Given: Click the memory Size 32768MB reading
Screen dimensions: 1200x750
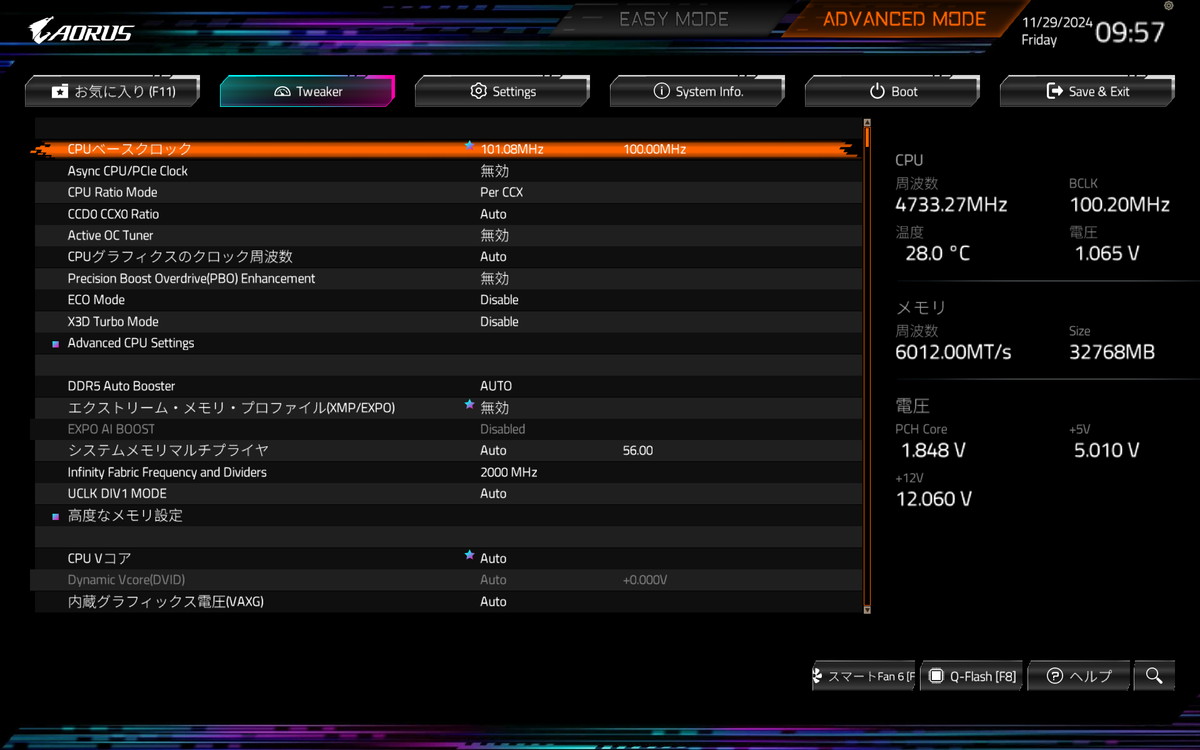Looking at the screenshot, I should (x=1112, y=352).
